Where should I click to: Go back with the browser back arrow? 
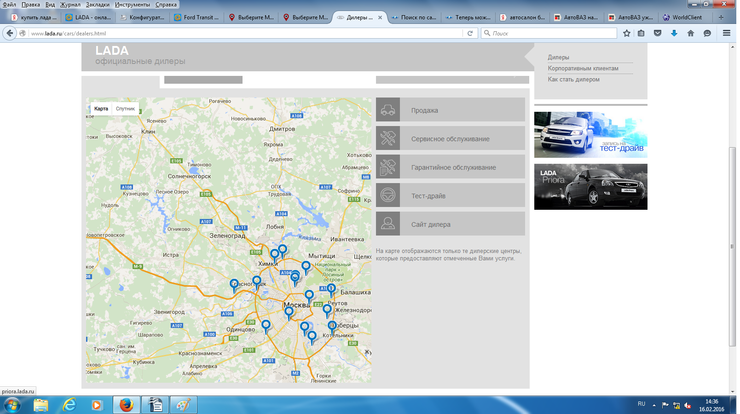(x=9, y=34)
